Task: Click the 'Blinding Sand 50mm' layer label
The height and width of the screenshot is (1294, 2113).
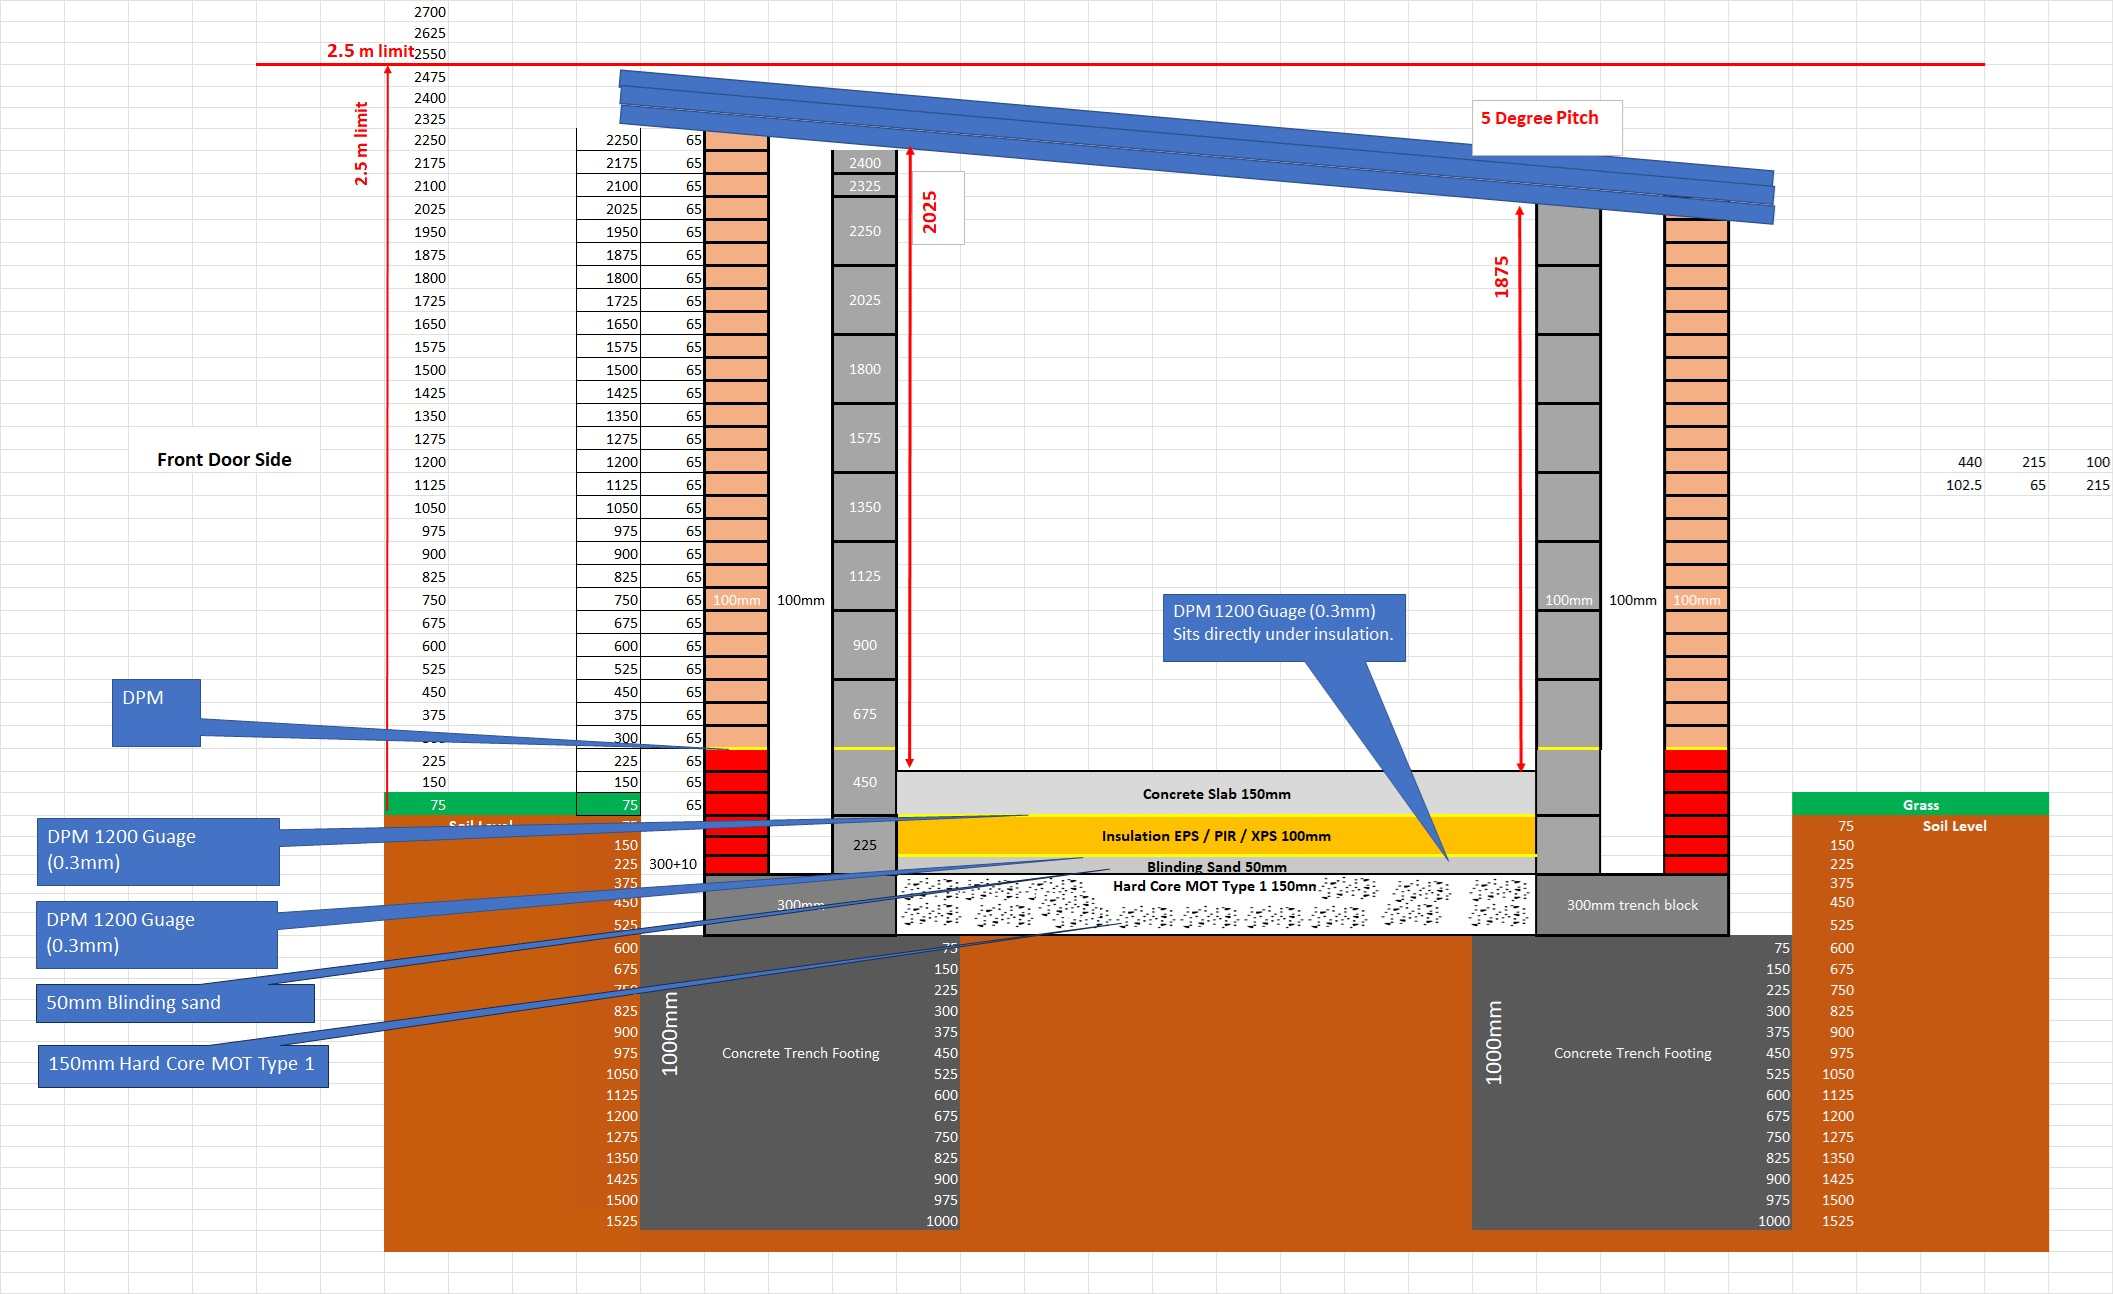Action: pyautogui.click(x=1216, y=866)
